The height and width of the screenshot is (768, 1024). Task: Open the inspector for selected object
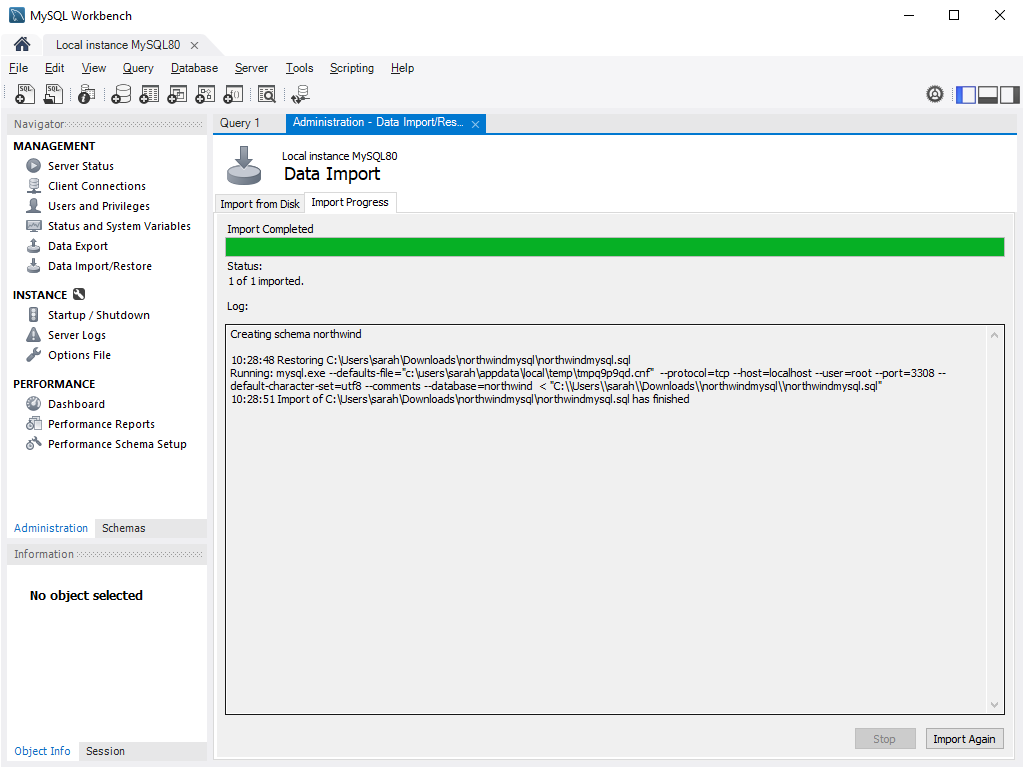point(86,95)
